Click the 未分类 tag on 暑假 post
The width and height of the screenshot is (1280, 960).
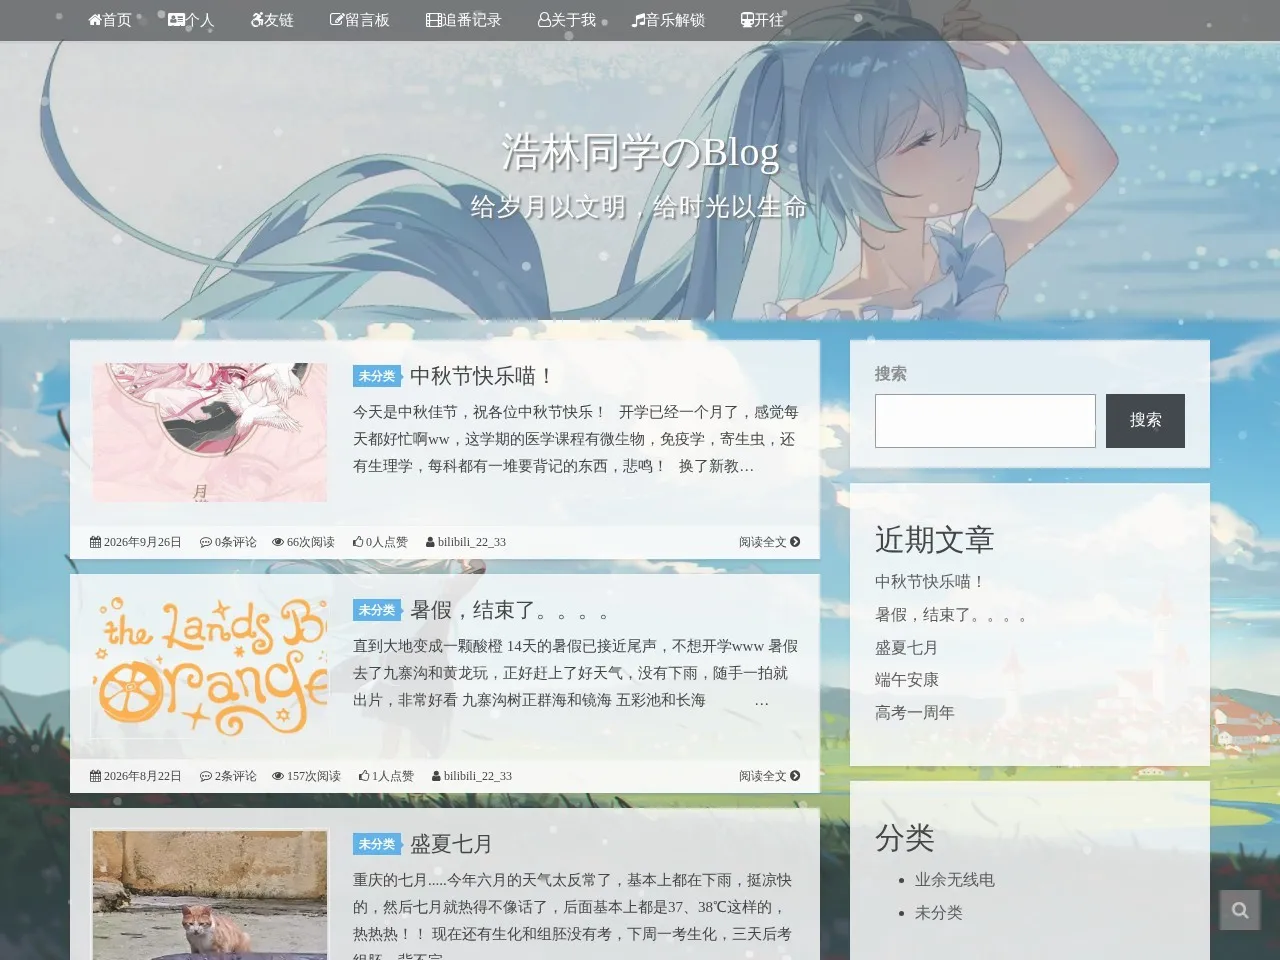click(x=377, y=610)
